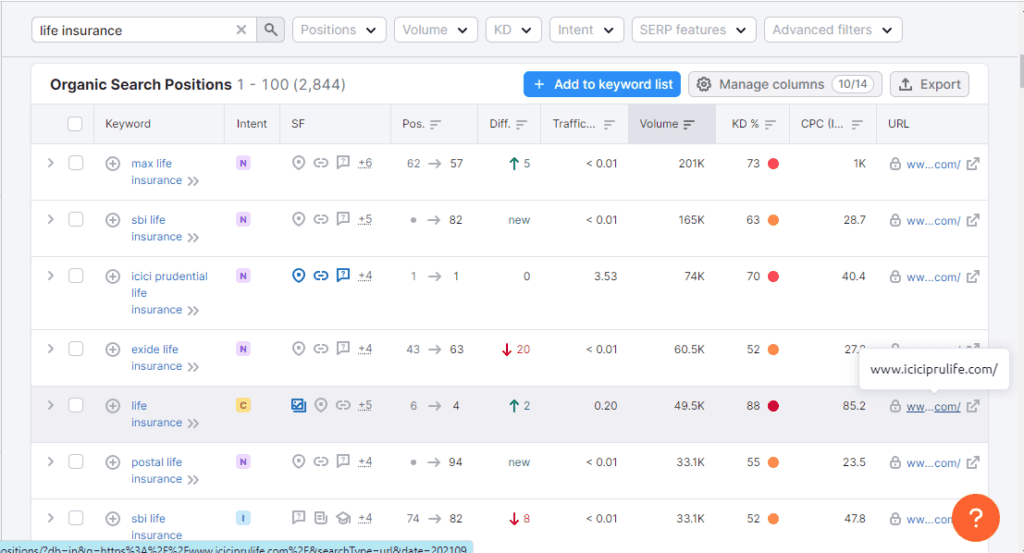Screen dimensions: 1024x553
Task: Click the image pack icon in row with volume 49.5K
Action: [298, 405]
